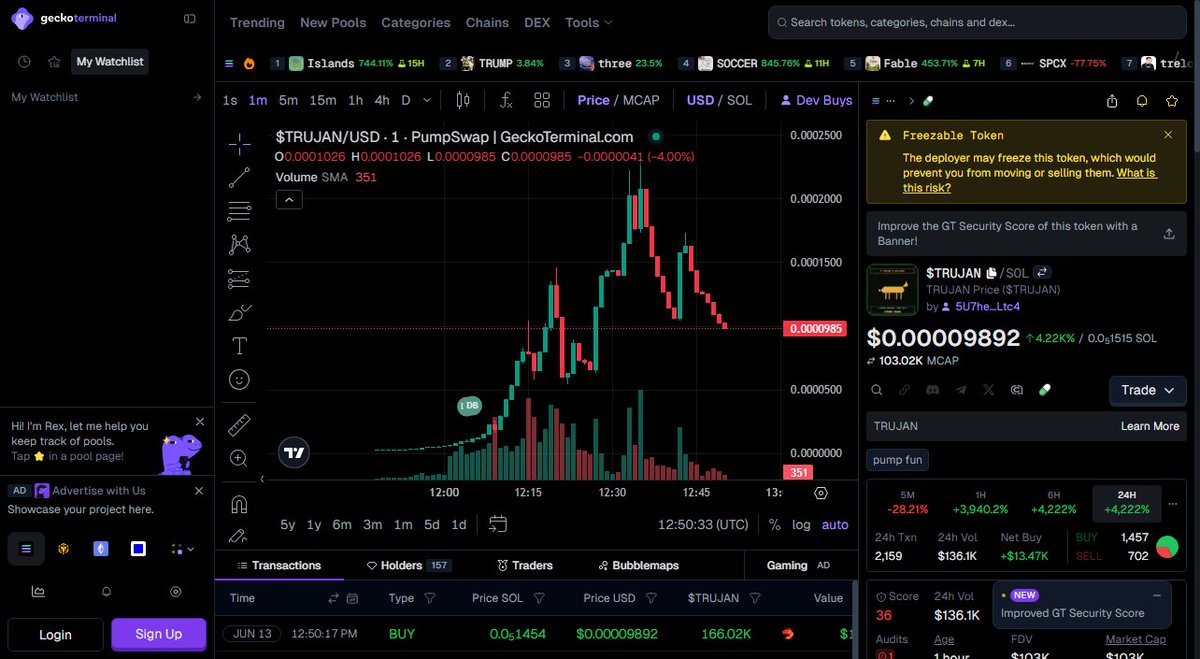
Task: Open the candlestick chart style selector
Action: tap(462, 100)
